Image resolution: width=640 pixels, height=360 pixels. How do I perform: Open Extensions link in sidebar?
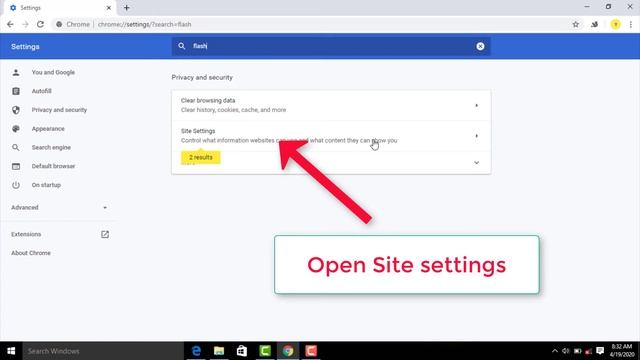click(x=26, y=234)
